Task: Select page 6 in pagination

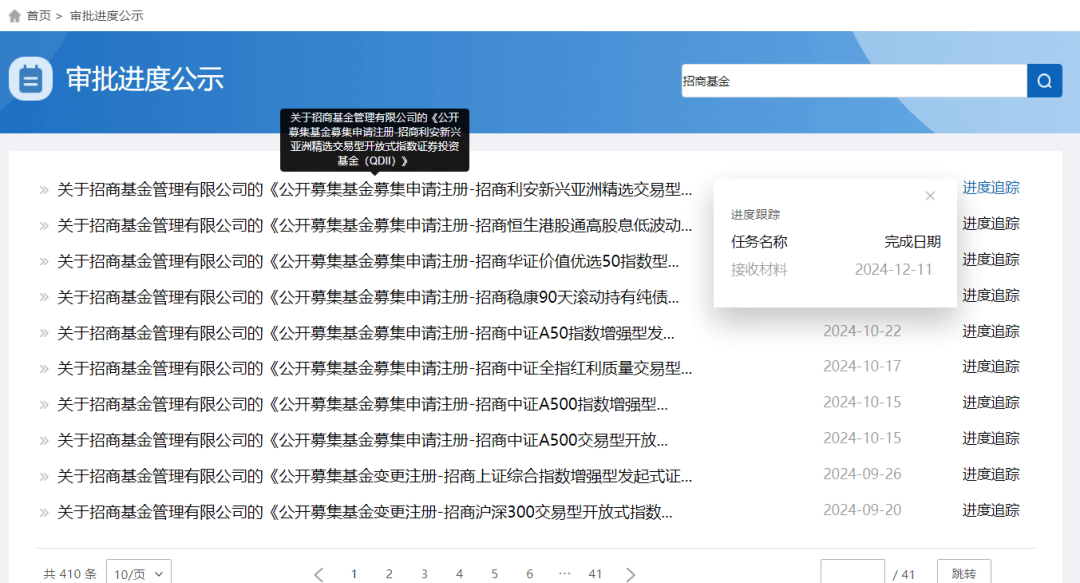Action: pyautogui.click(x=530, y=573)
